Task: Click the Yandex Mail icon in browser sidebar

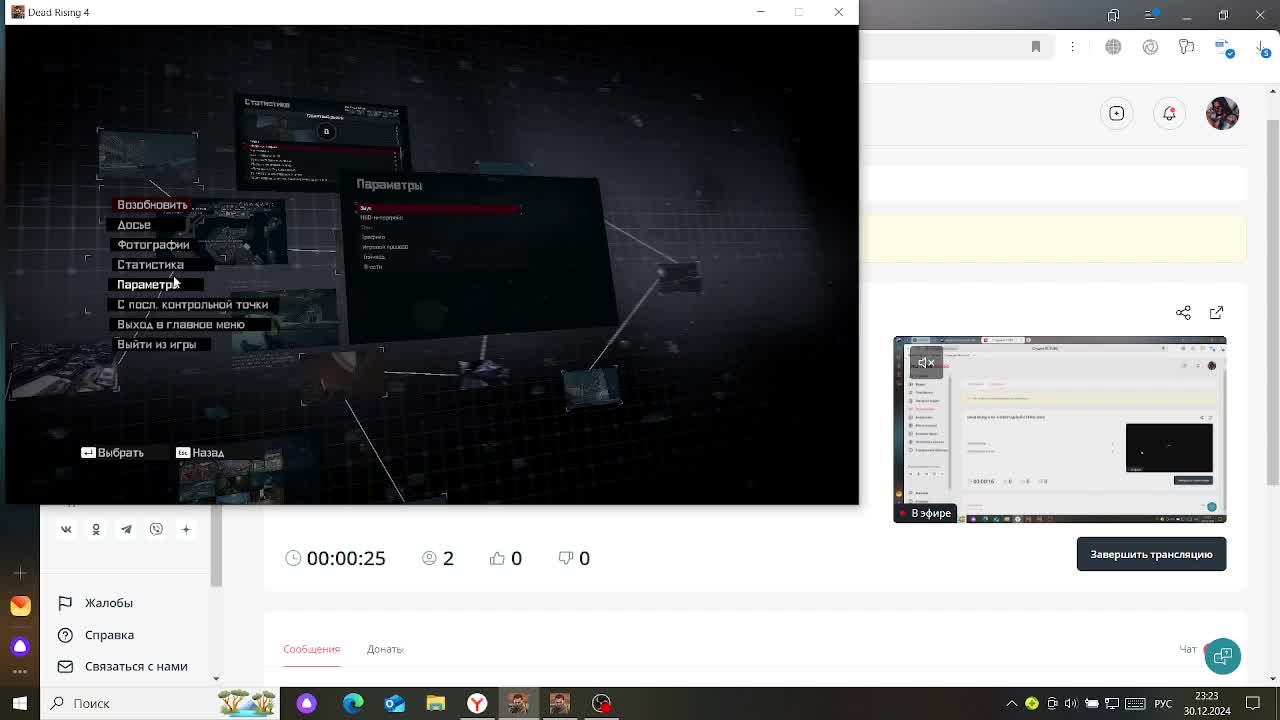Action: coord(20,606)
